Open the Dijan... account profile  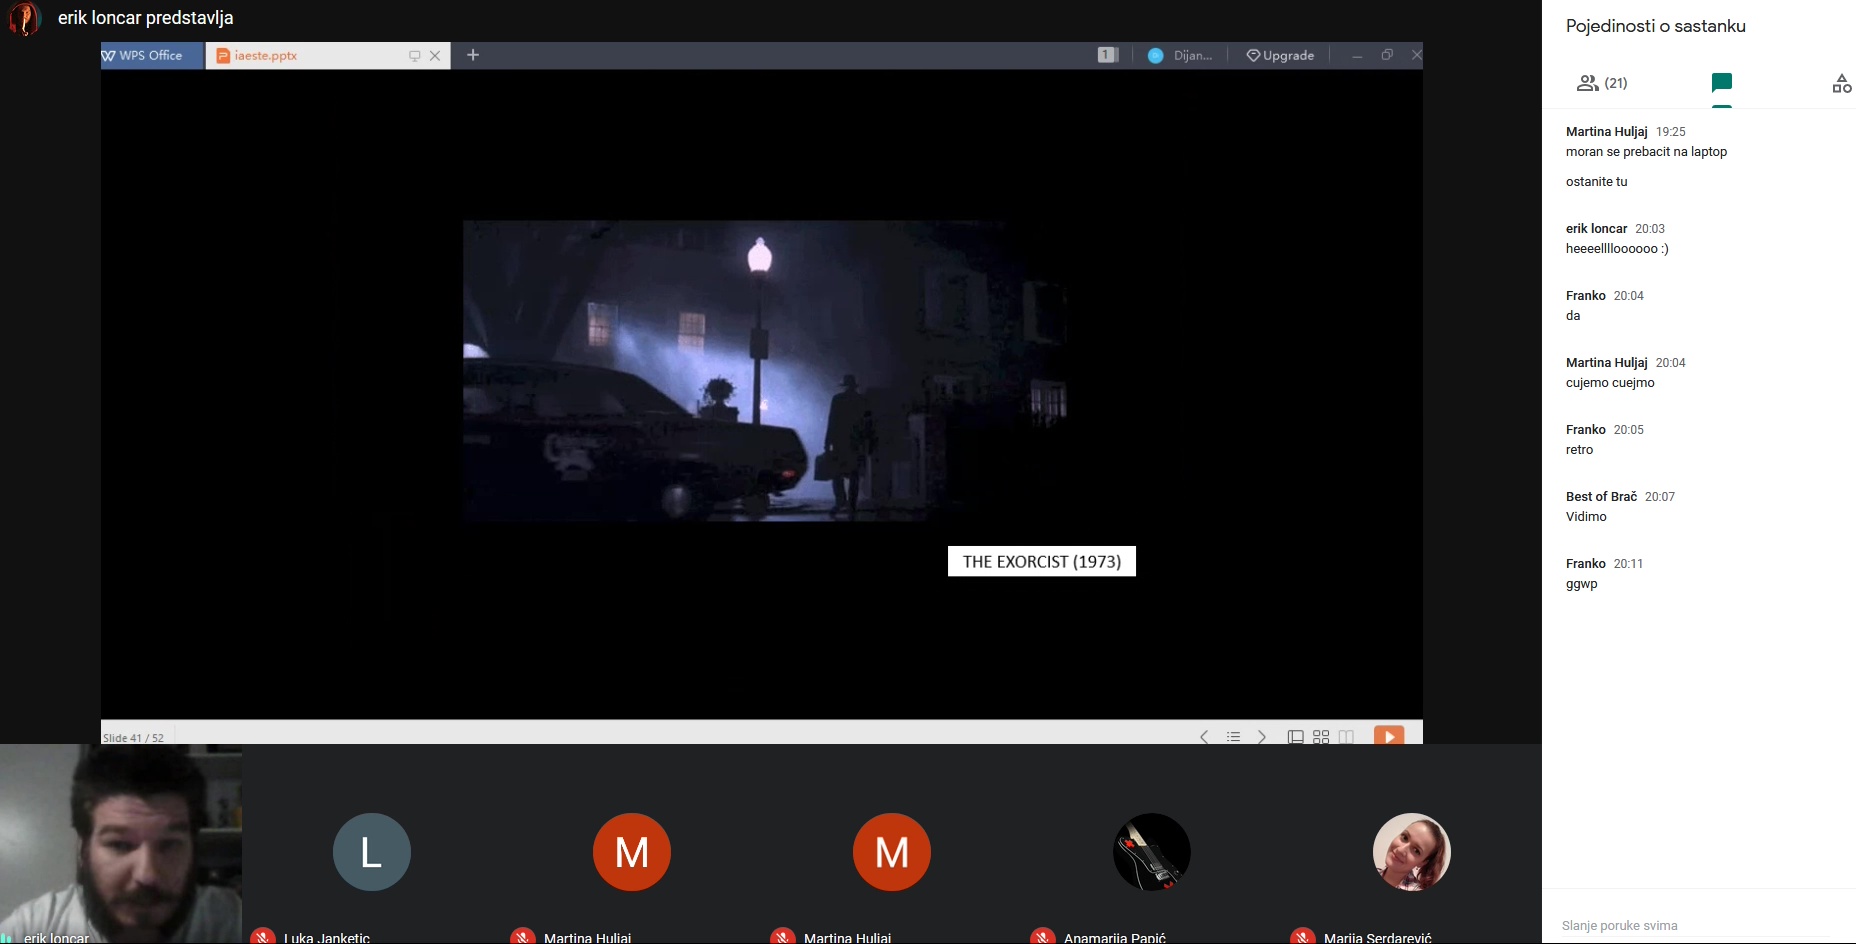pyautogui.click(x=1180, y=56)
